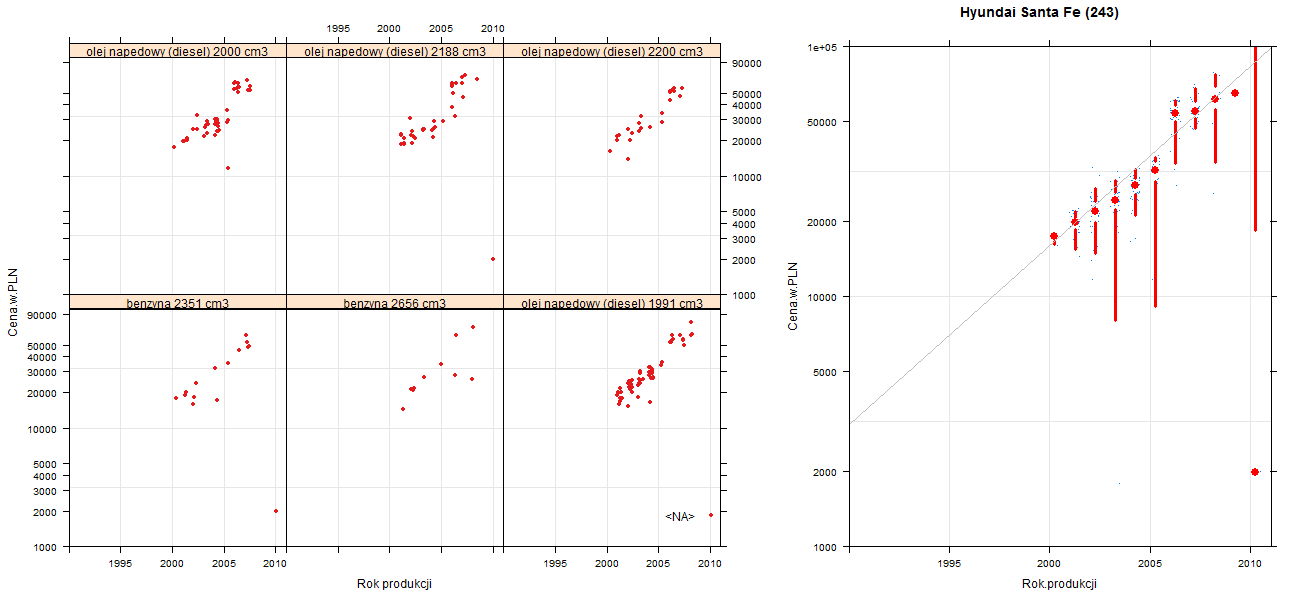Click the large red outlier dot at 2000 PLN in the Hyundai plot

click(x=1254, y=472)
